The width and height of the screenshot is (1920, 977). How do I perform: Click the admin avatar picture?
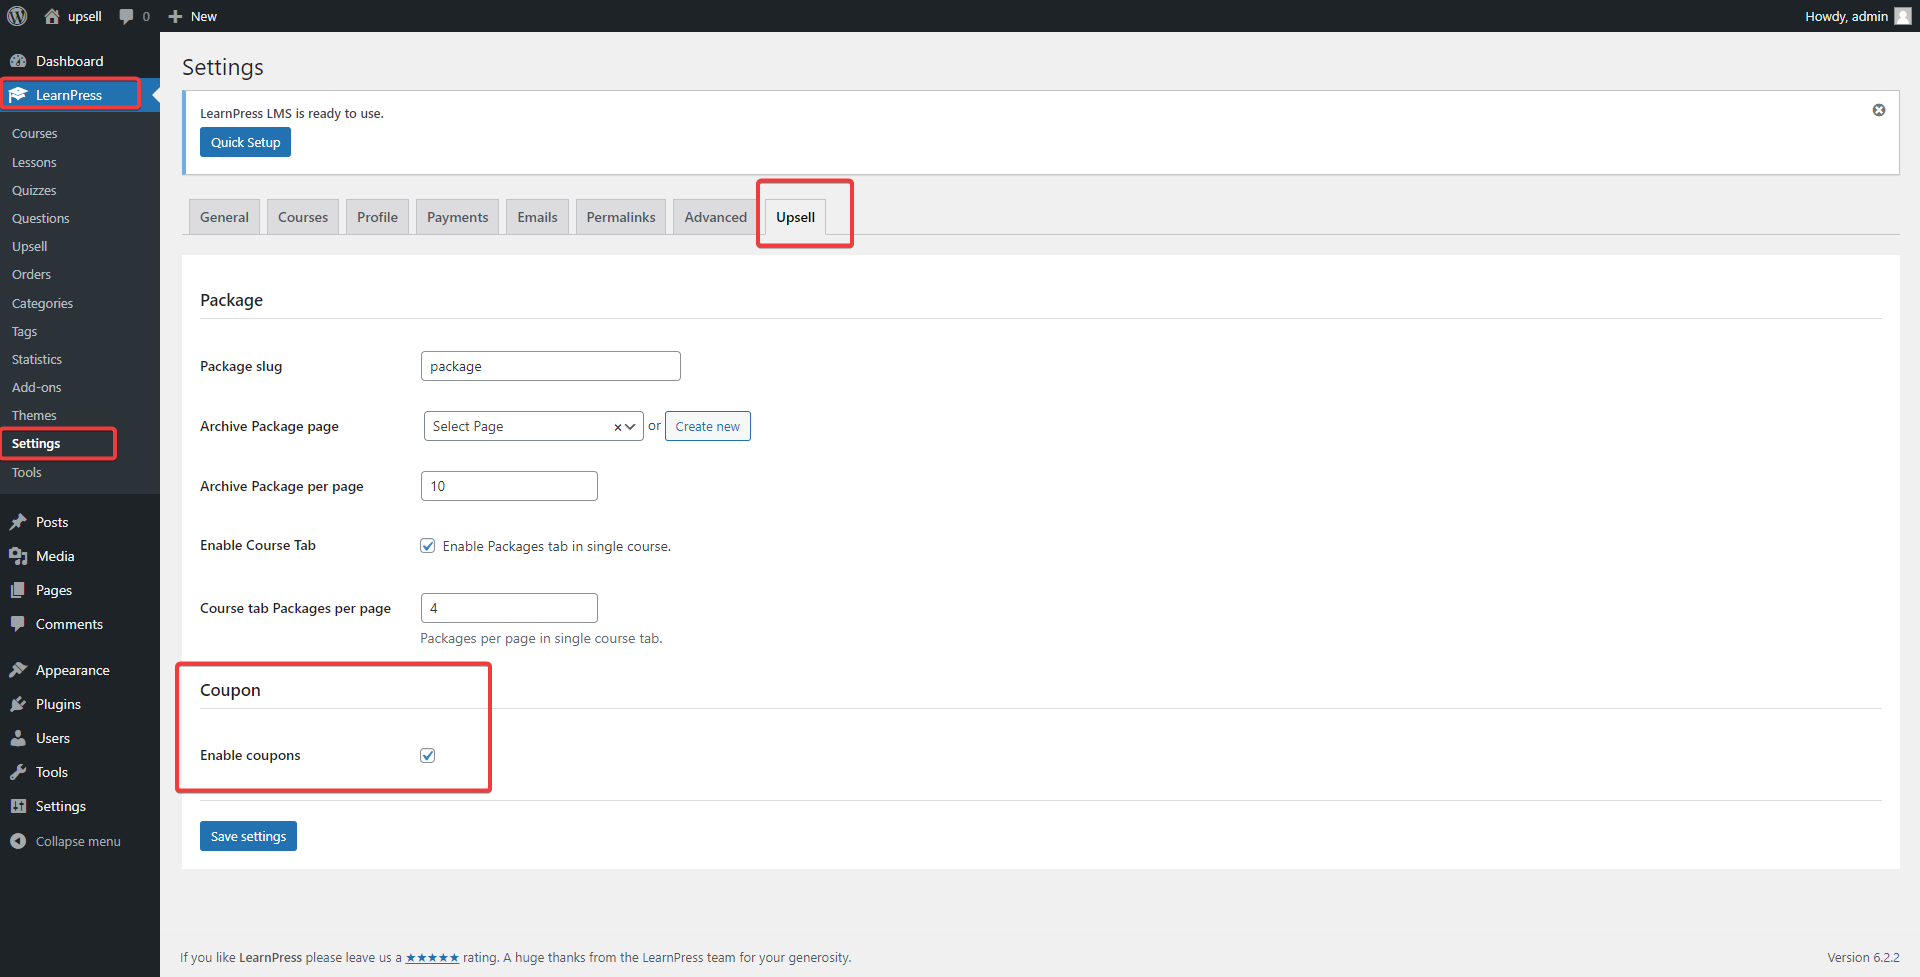(1903, 16)
